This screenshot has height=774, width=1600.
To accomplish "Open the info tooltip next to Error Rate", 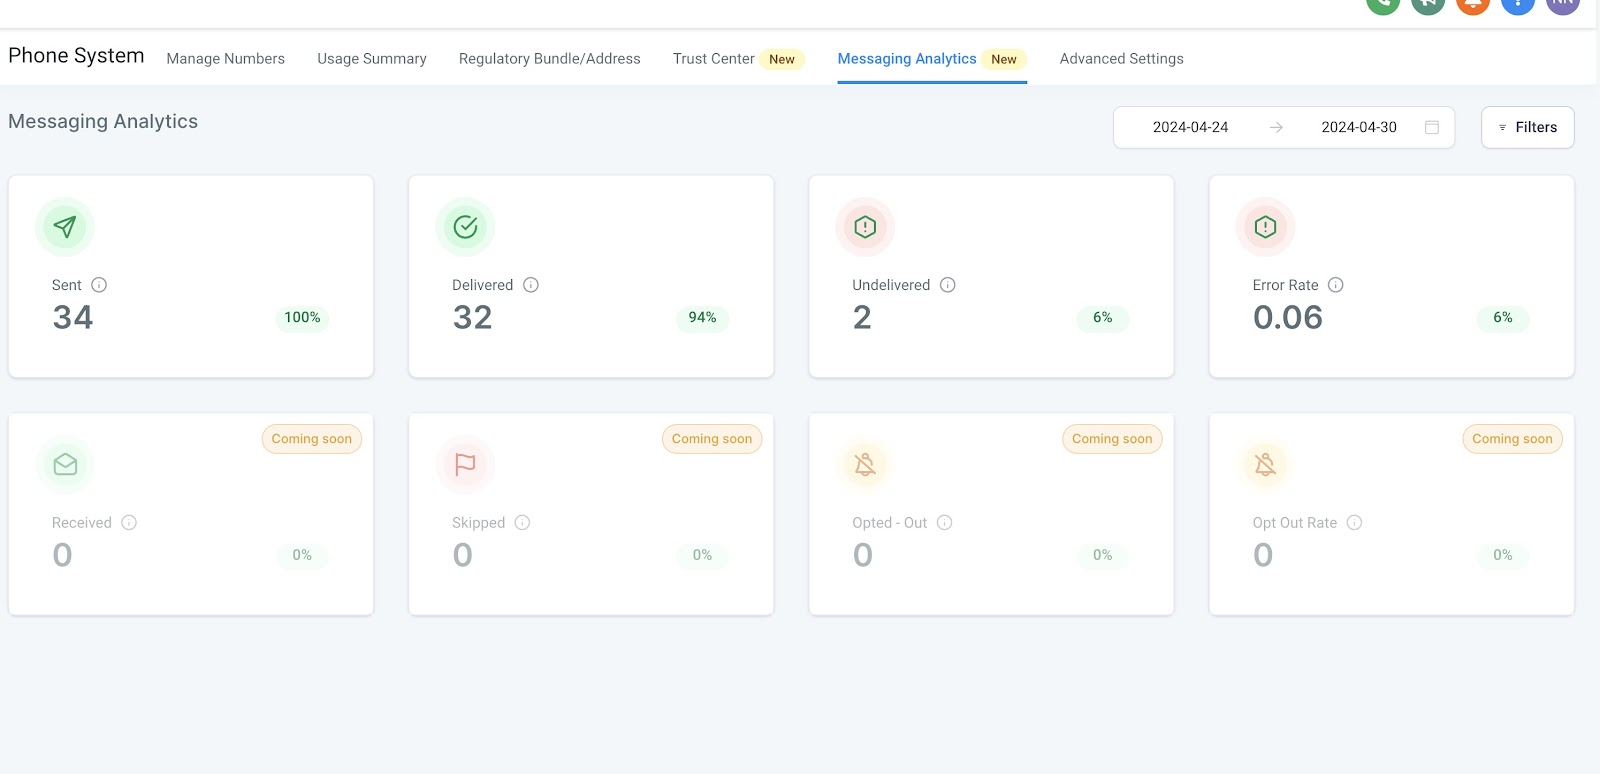I will [x=1336, y=285].
